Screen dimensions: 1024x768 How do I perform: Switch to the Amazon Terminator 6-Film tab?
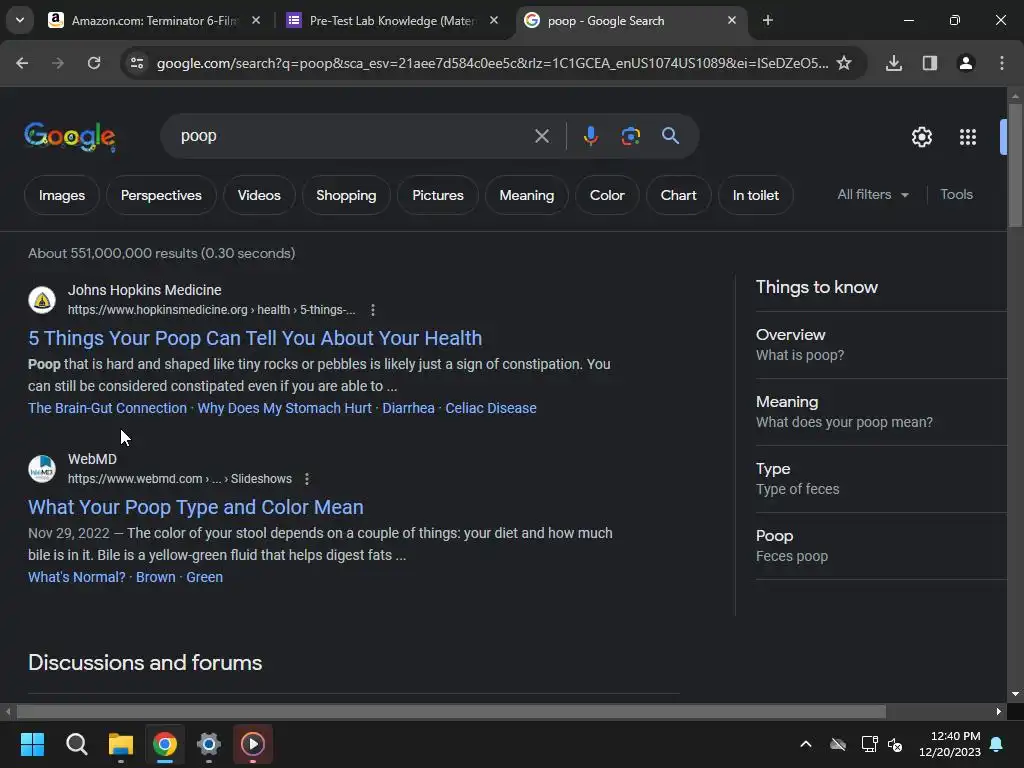tap(154, 21)
